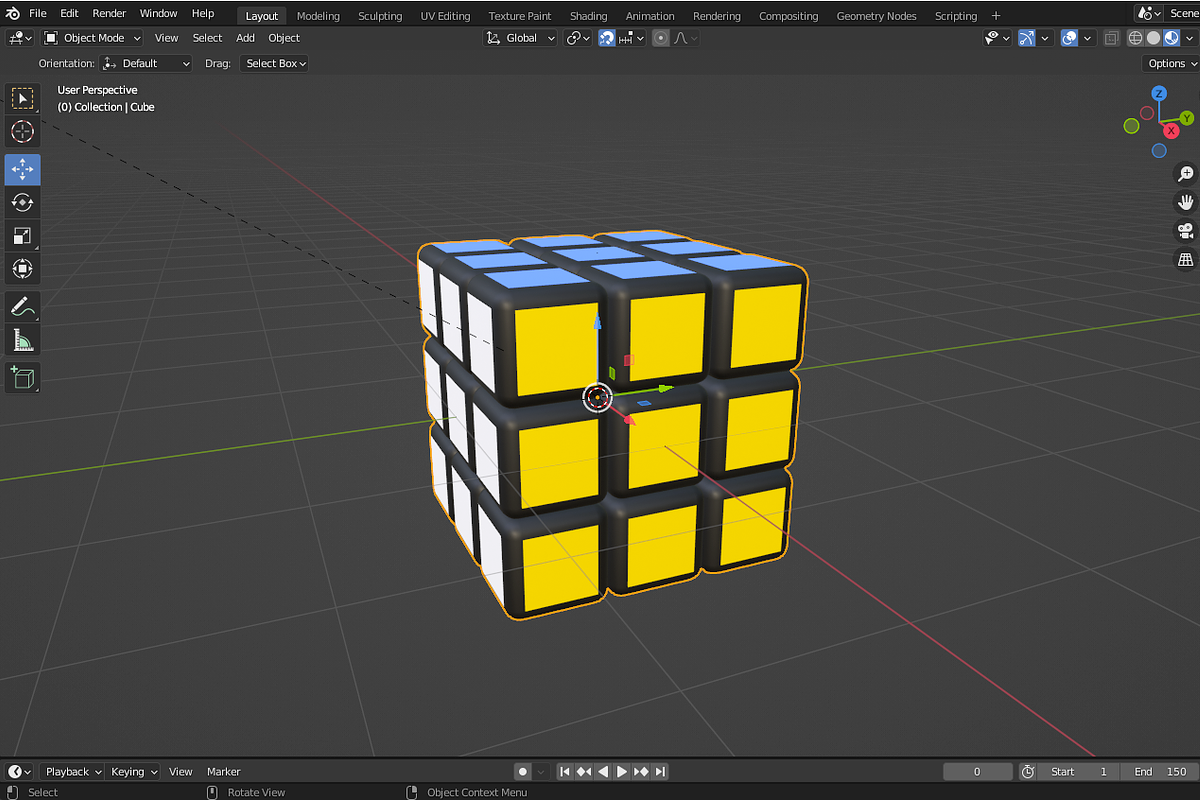Open the Drag Select Box dropdown

274,63
